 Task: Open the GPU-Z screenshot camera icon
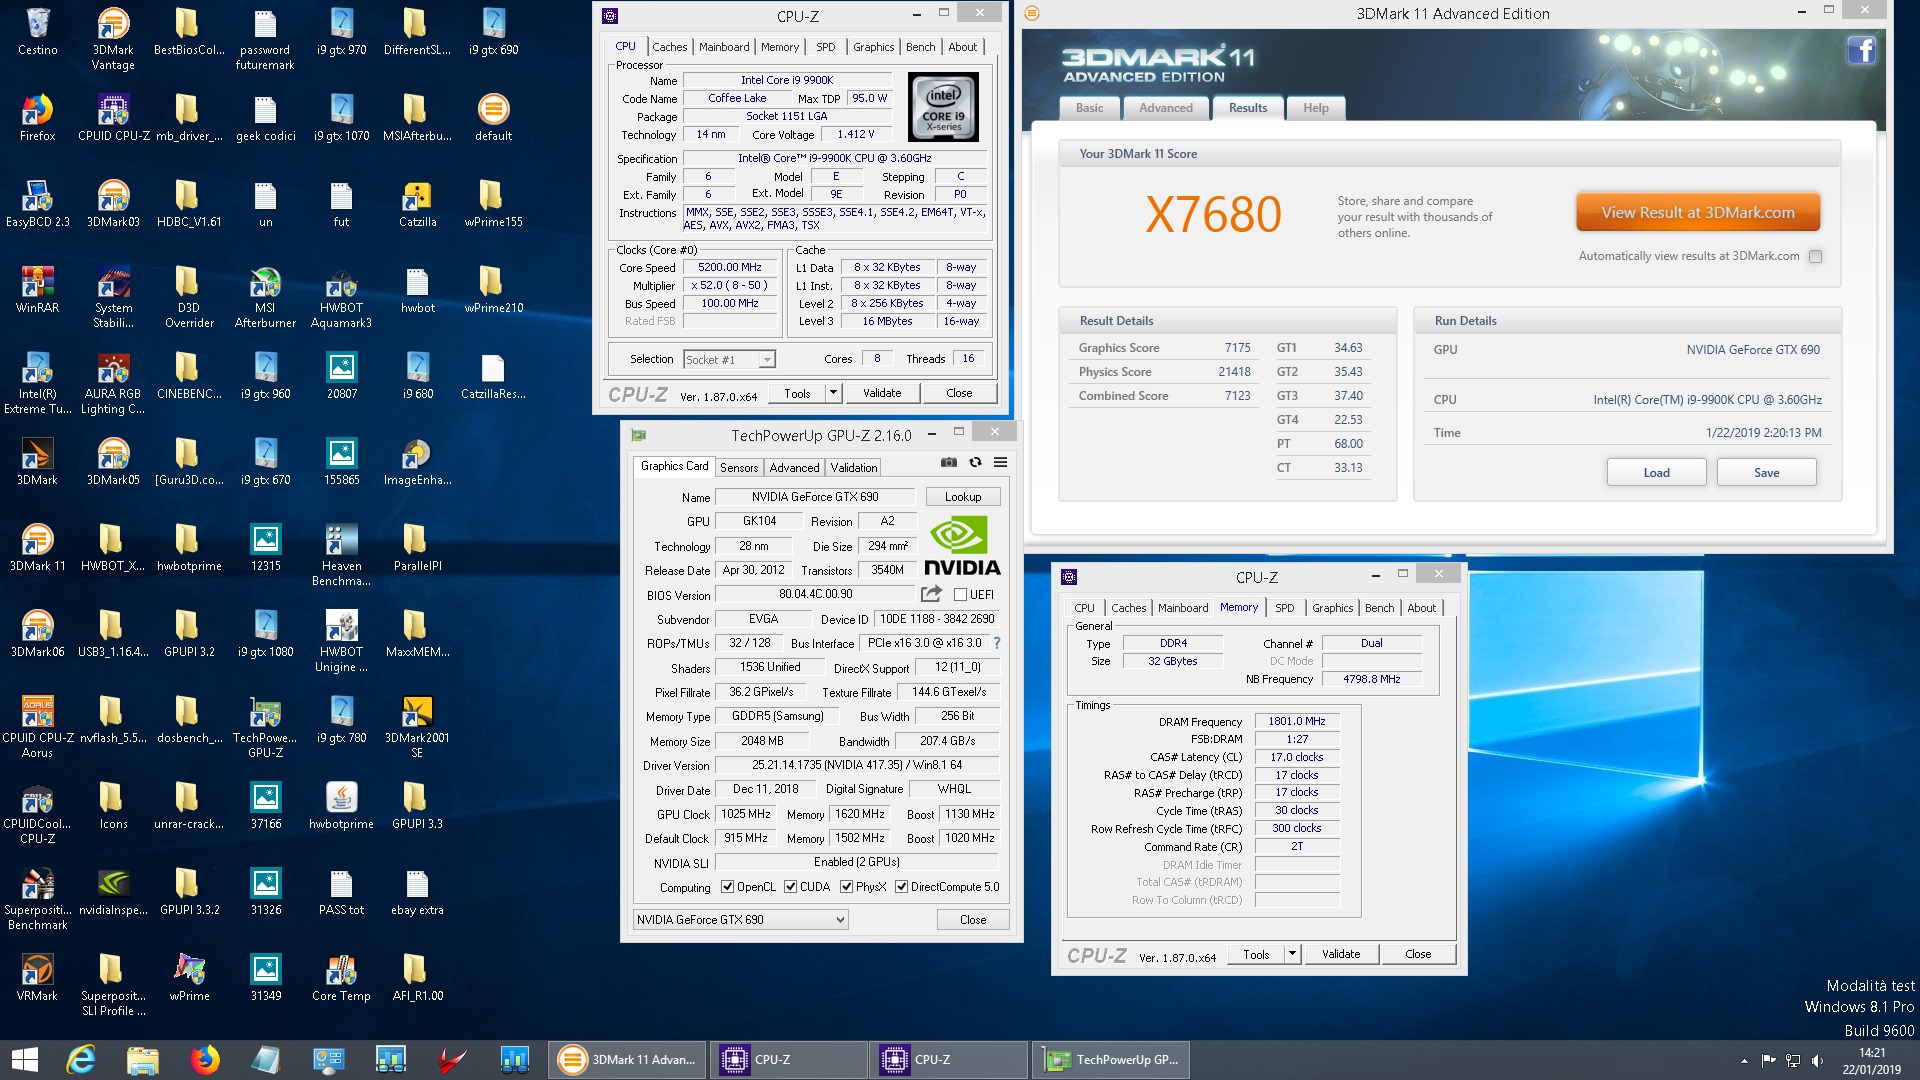tap(948, 463)
